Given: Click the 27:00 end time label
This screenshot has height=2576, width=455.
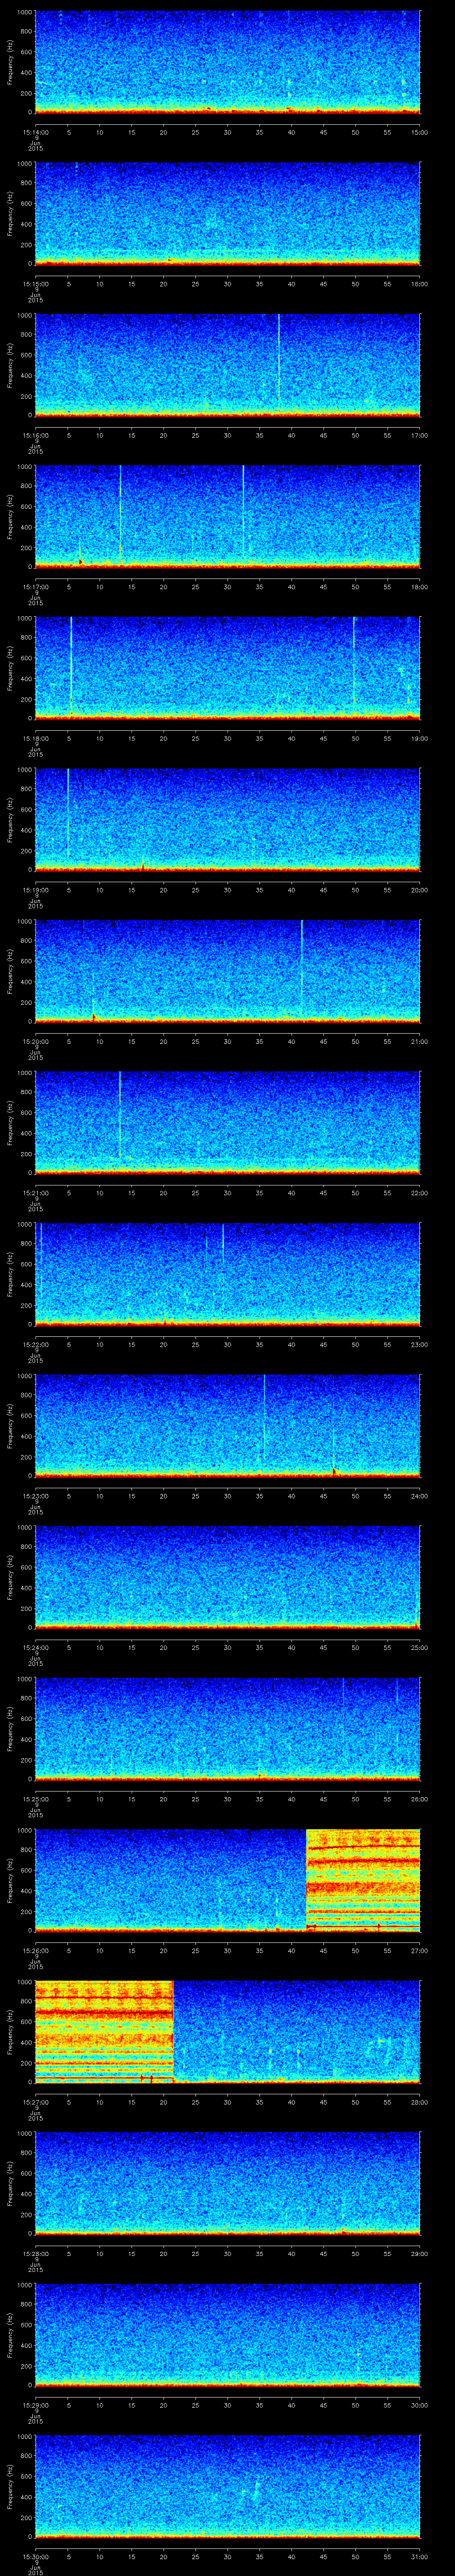Looking at the screenshot, I should click(x=419, y=1951).
